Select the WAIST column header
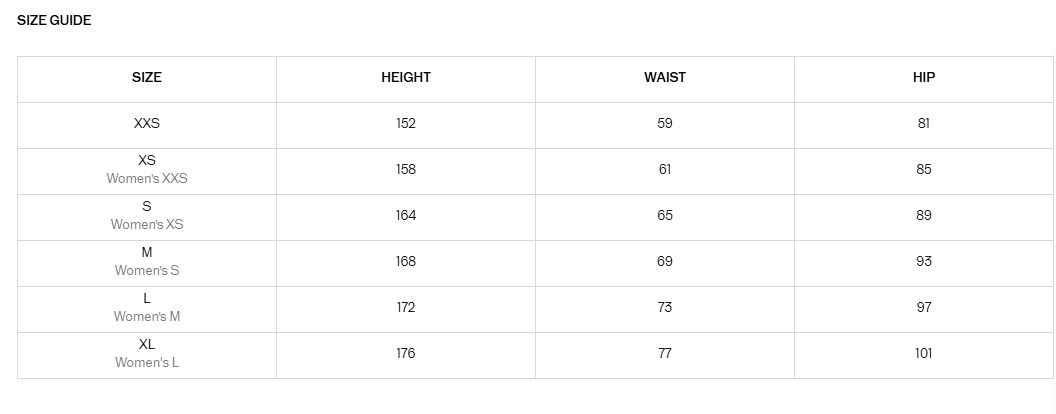The height and width of the screenshot is (414, 1056). (x=665, y=78)
